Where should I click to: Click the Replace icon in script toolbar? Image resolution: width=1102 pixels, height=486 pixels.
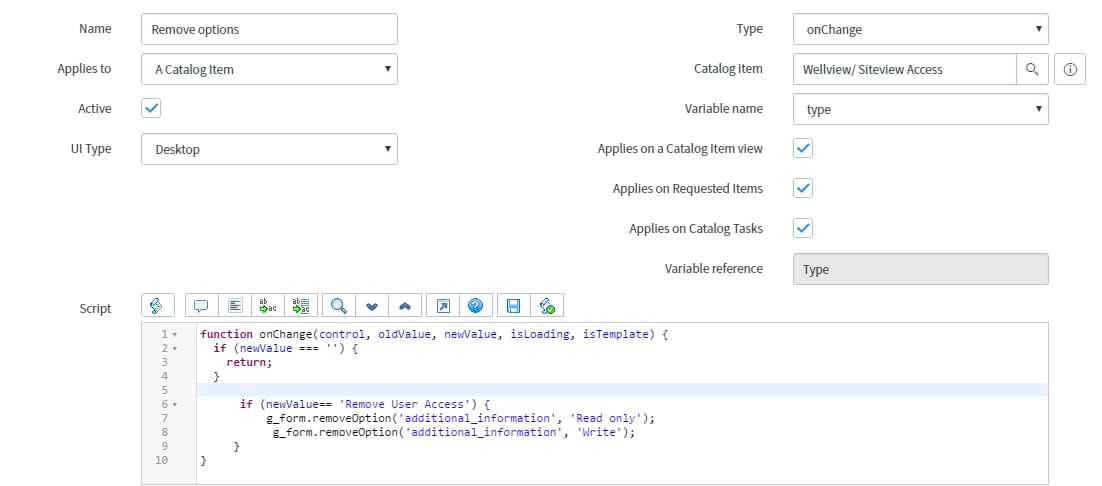coord(268,306)
